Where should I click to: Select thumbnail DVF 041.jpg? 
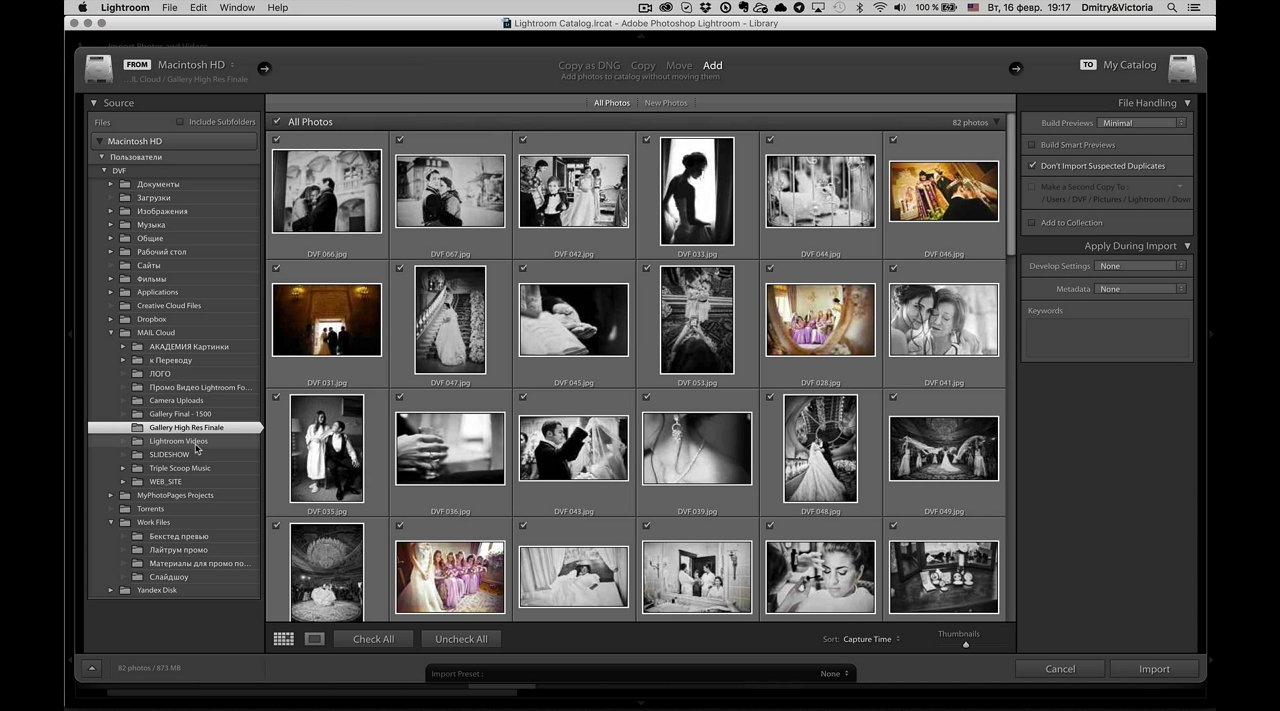click(x=943, y=320)
